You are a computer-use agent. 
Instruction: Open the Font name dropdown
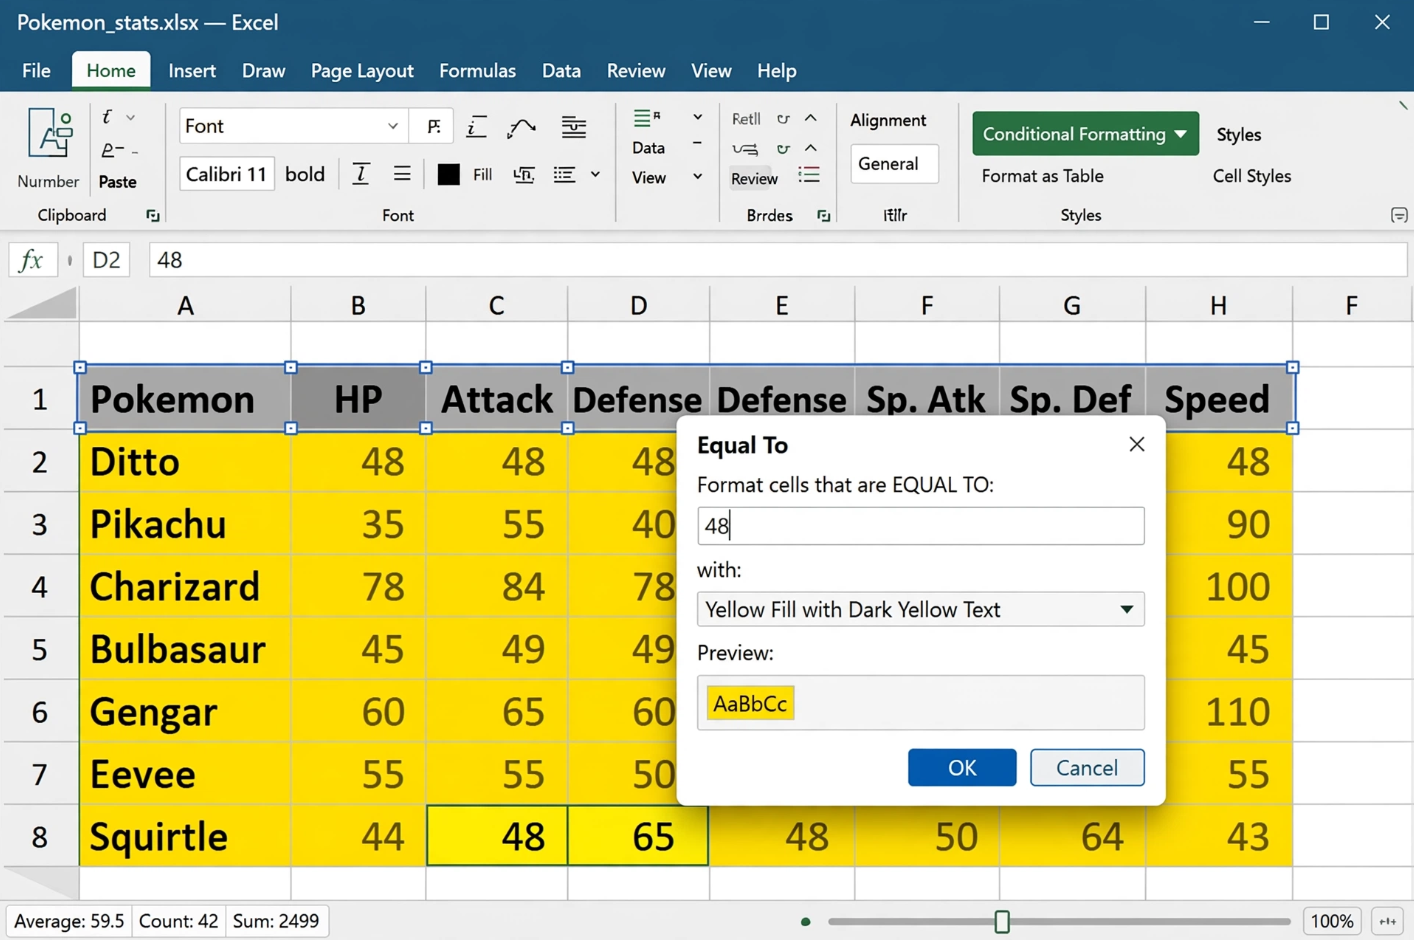tap(392, 126)
